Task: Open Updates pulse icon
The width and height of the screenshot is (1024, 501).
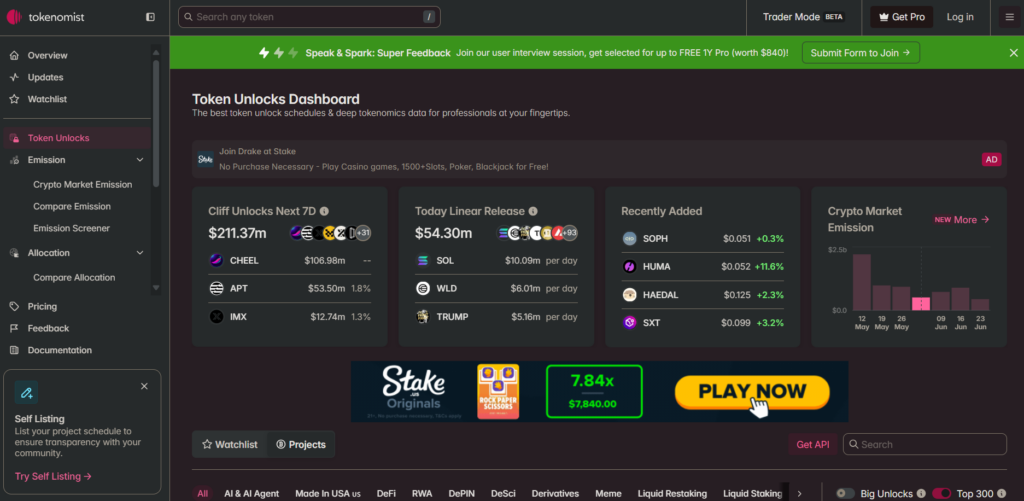Action: [14, 77]
